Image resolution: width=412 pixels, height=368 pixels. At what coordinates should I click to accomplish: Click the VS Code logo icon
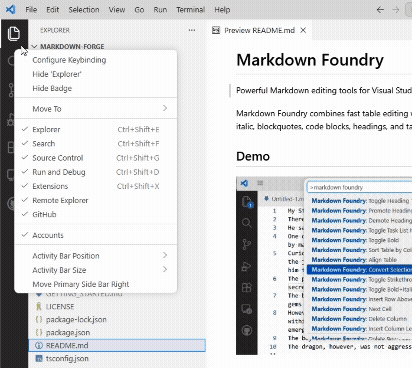click(10, 9)
